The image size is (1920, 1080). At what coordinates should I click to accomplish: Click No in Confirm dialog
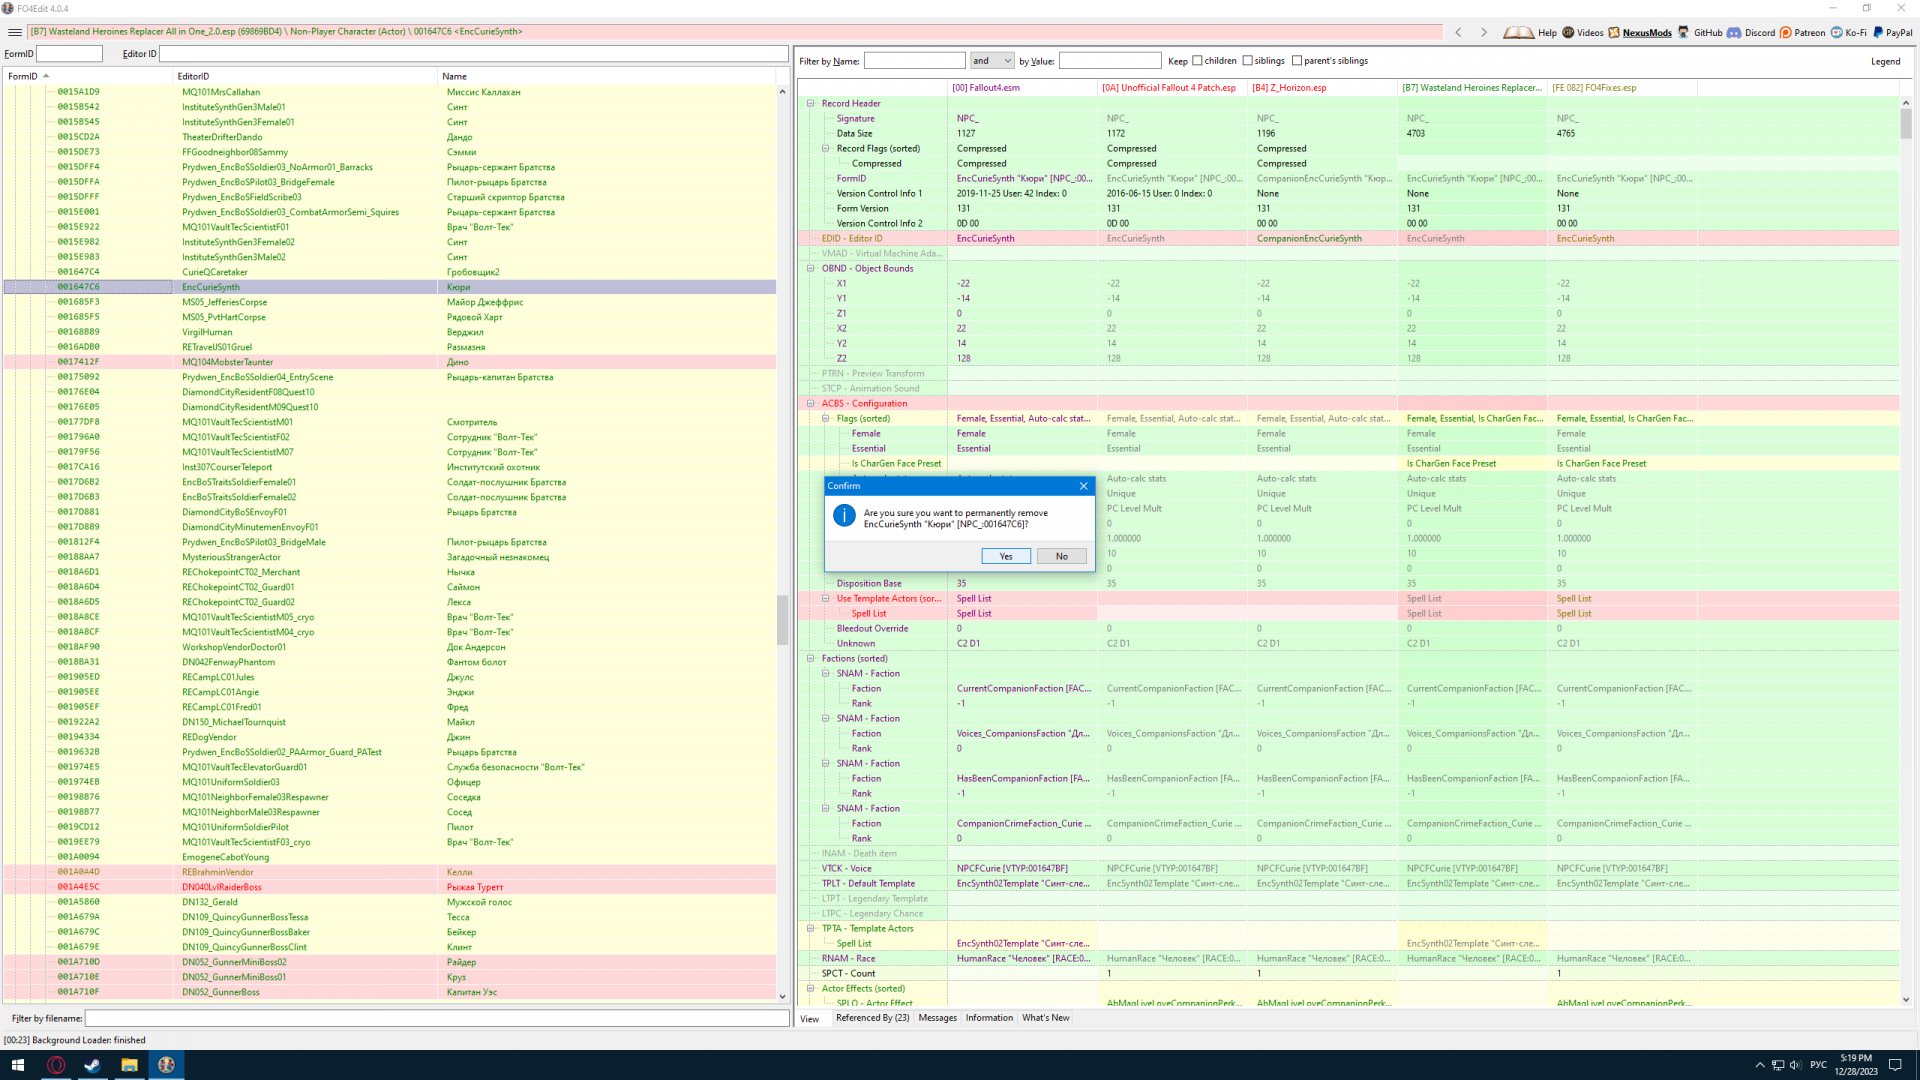[x=1061, y=556]
